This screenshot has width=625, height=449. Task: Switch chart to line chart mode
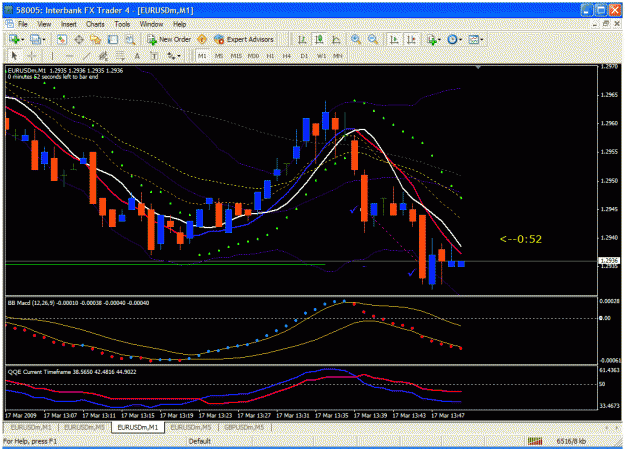click(336, 39)
